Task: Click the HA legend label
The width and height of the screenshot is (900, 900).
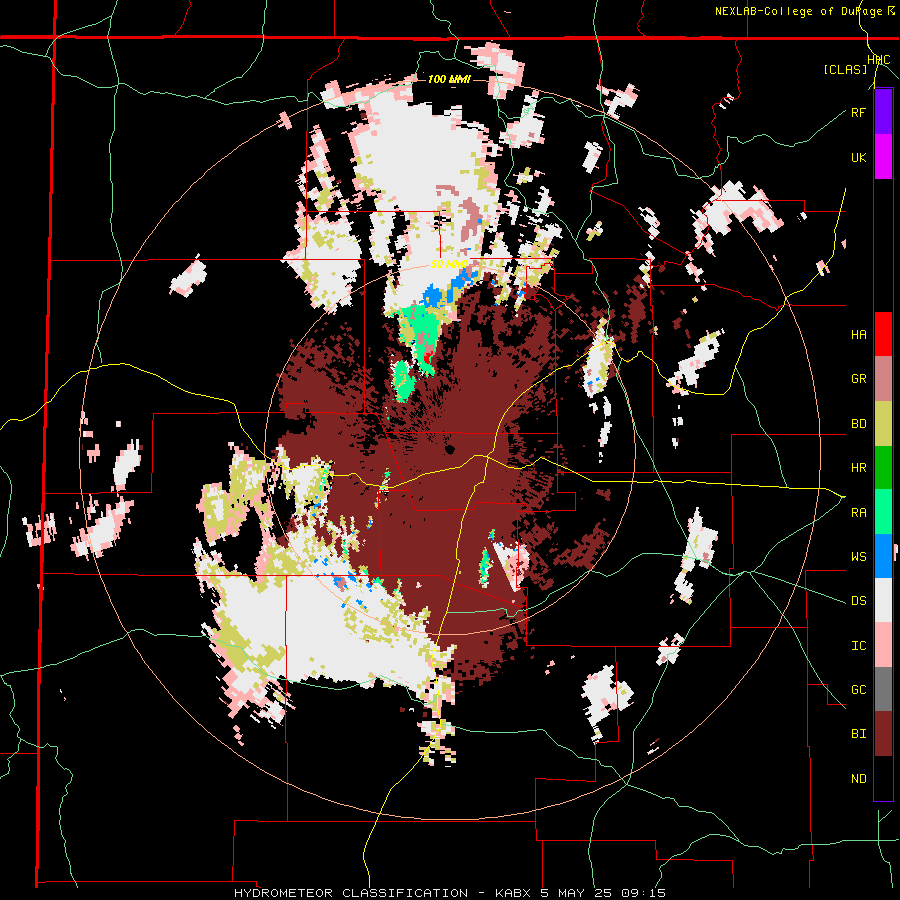Action: (858, 335)
